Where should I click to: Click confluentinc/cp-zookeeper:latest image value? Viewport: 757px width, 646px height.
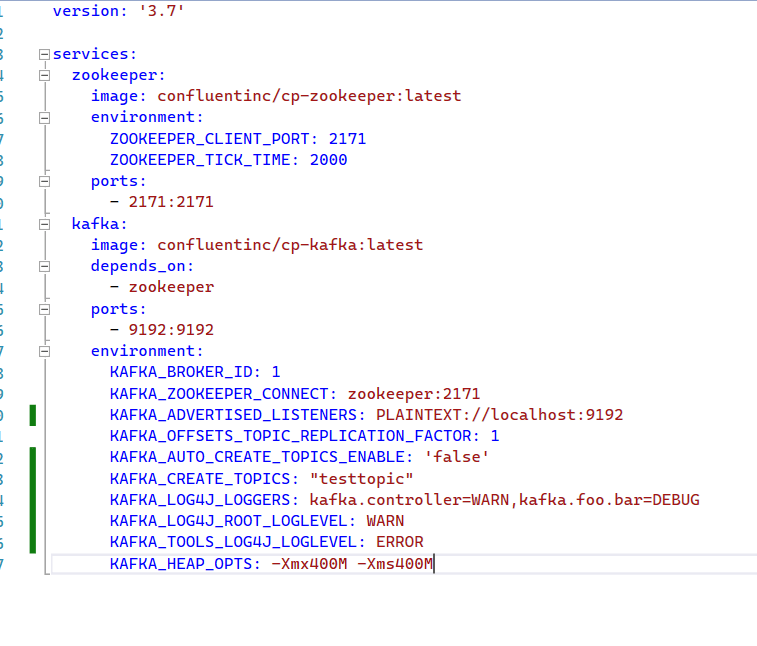pyautogui.click(x=309, y=96)
